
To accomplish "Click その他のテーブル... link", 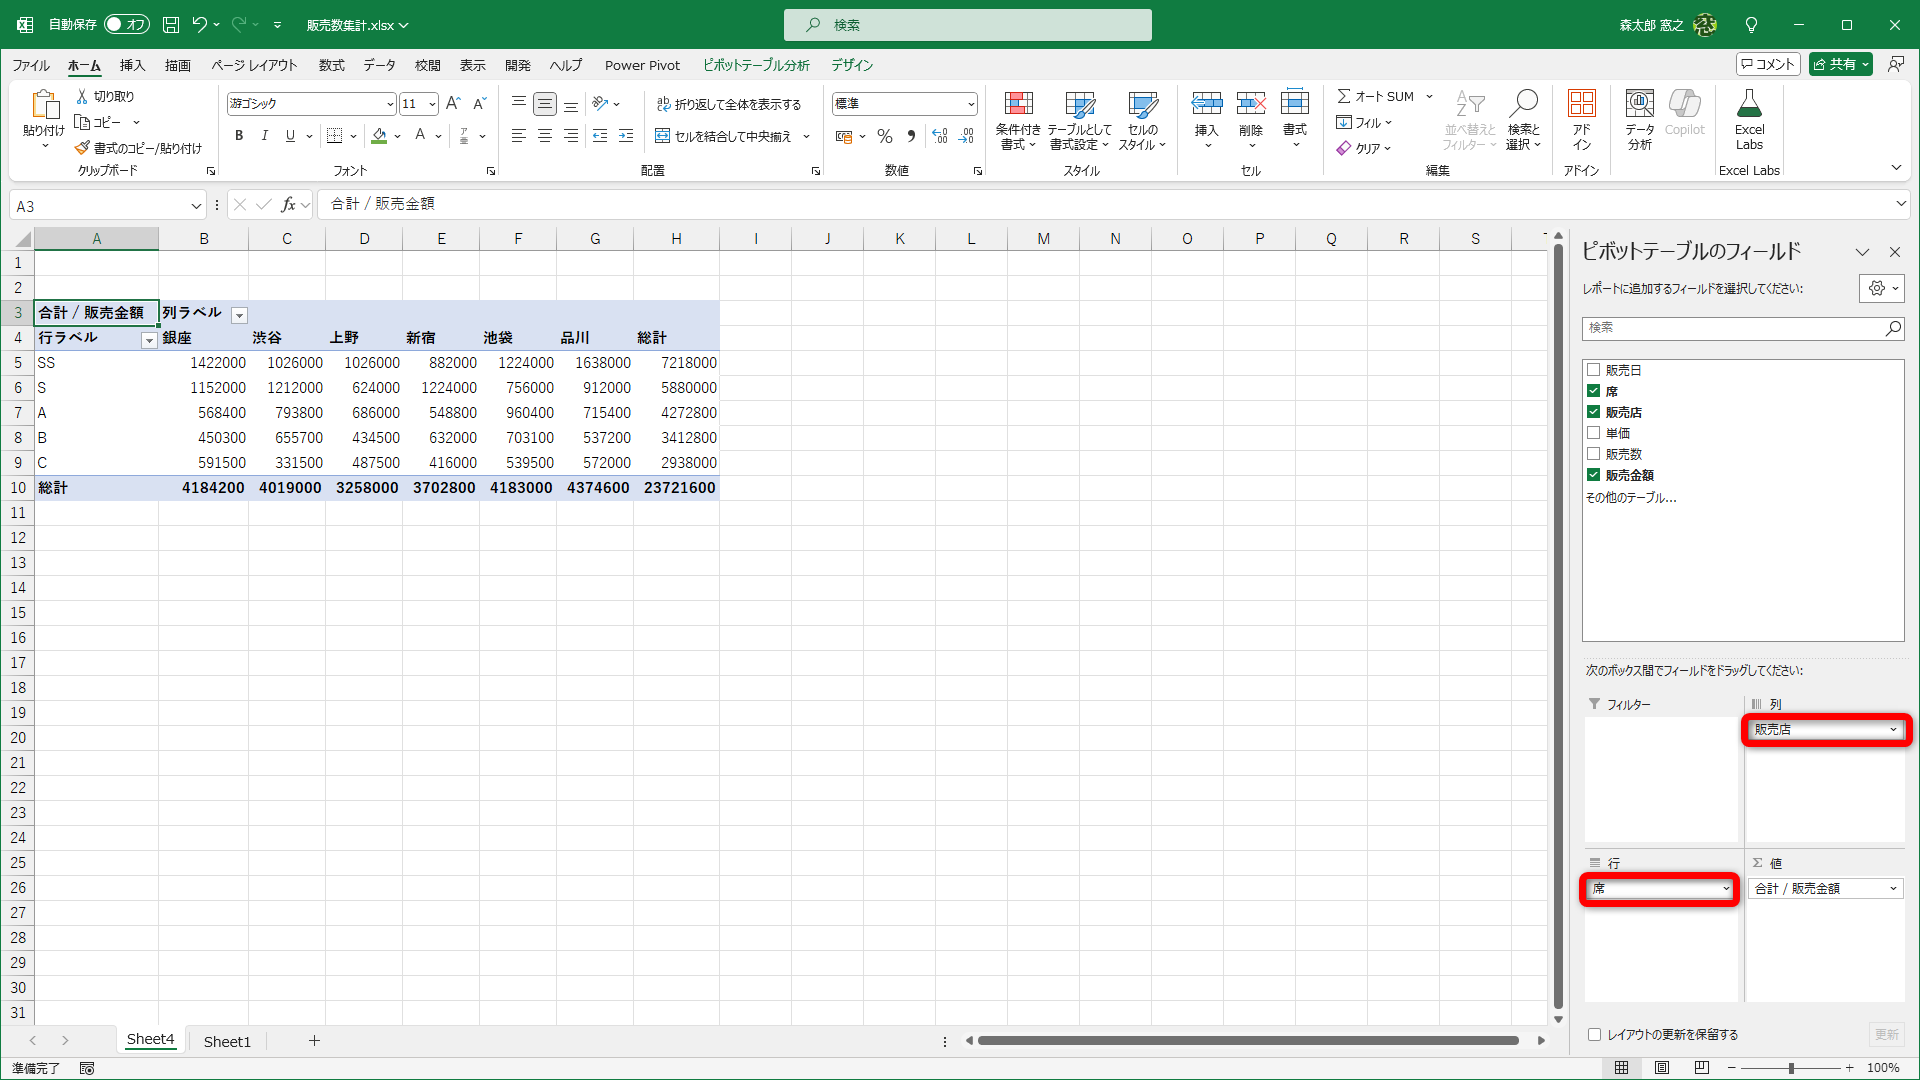I will click(x=1631, y=497).
